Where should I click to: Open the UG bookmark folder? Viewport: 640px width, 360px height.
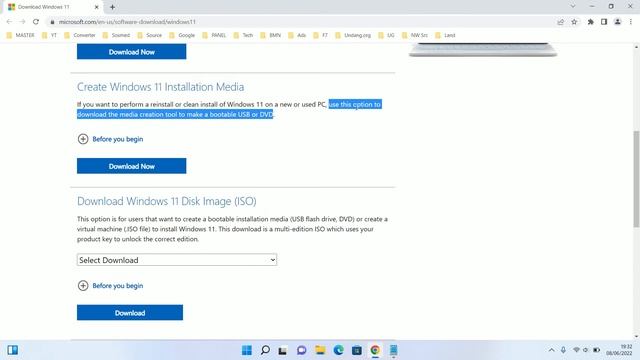[x=387, y=35]
